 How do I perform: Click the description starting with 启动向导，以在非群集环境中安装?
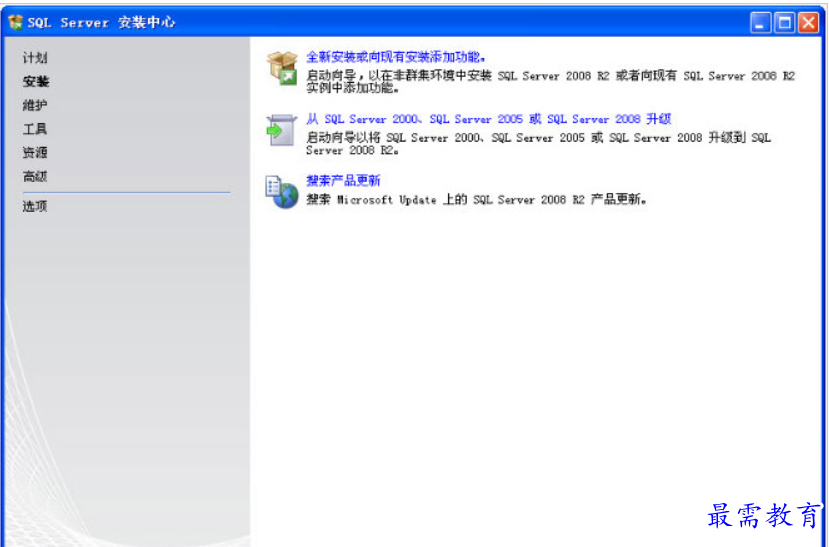tap(550, 82)
